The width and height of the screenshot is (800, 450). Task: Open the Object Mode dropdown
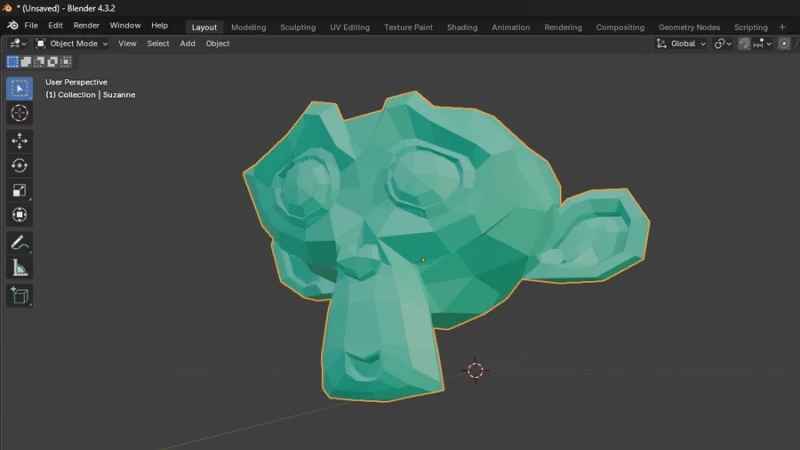click(x=72, y=43)
